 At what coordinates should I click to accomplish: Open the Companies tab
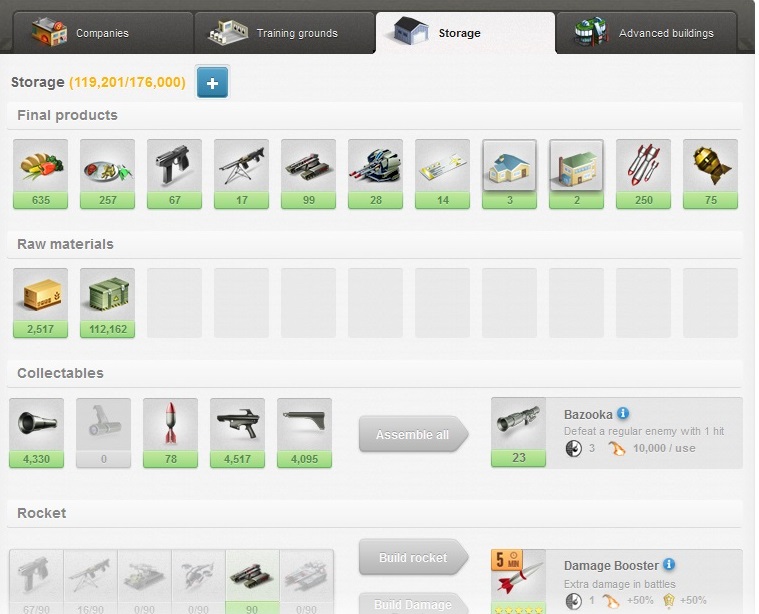103,33
